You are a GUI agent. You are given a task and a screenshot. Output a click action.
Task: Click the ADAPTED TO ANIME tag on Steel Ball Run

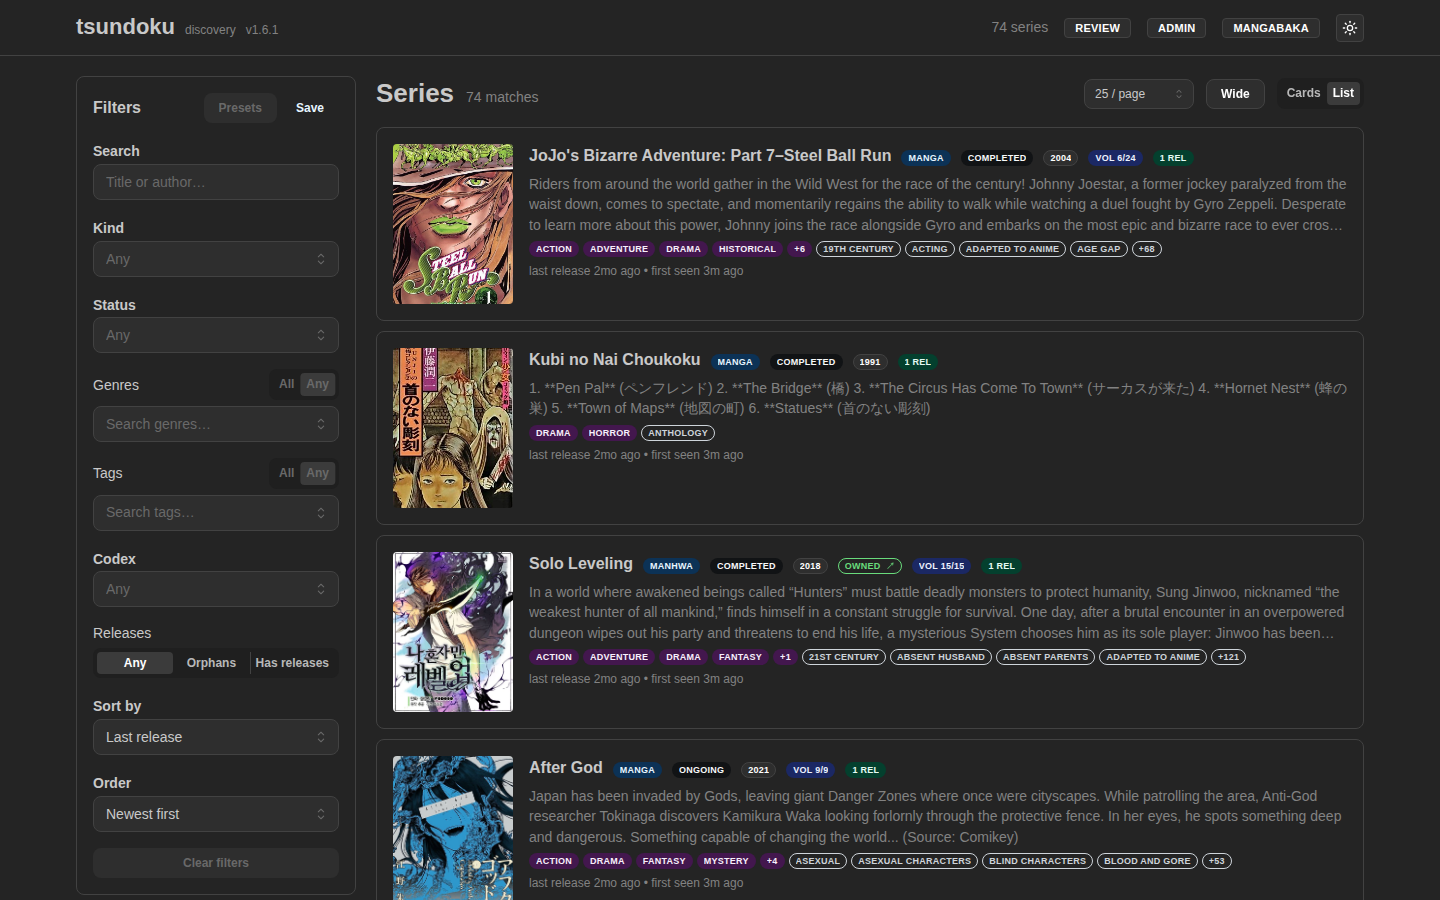(1012, 249)
